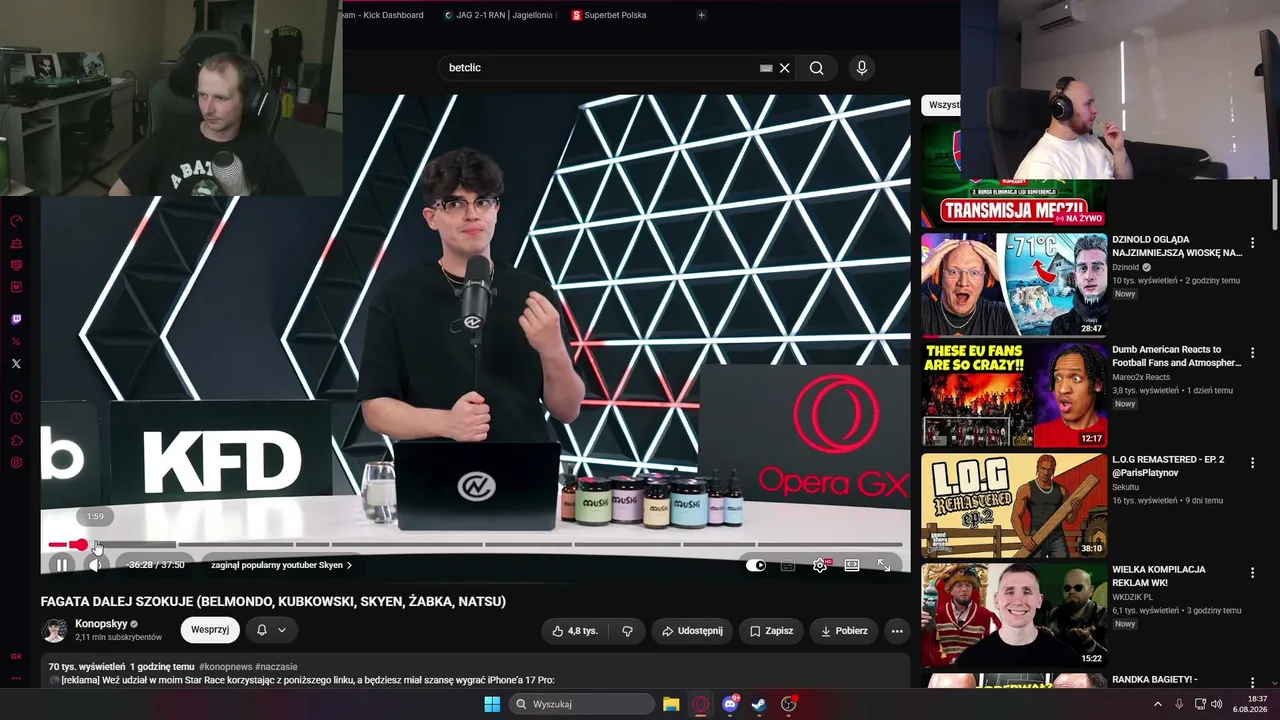Open the Twitch icon in Opera sidebar
Screen dimensions: 1280x720
click(16, 320)
